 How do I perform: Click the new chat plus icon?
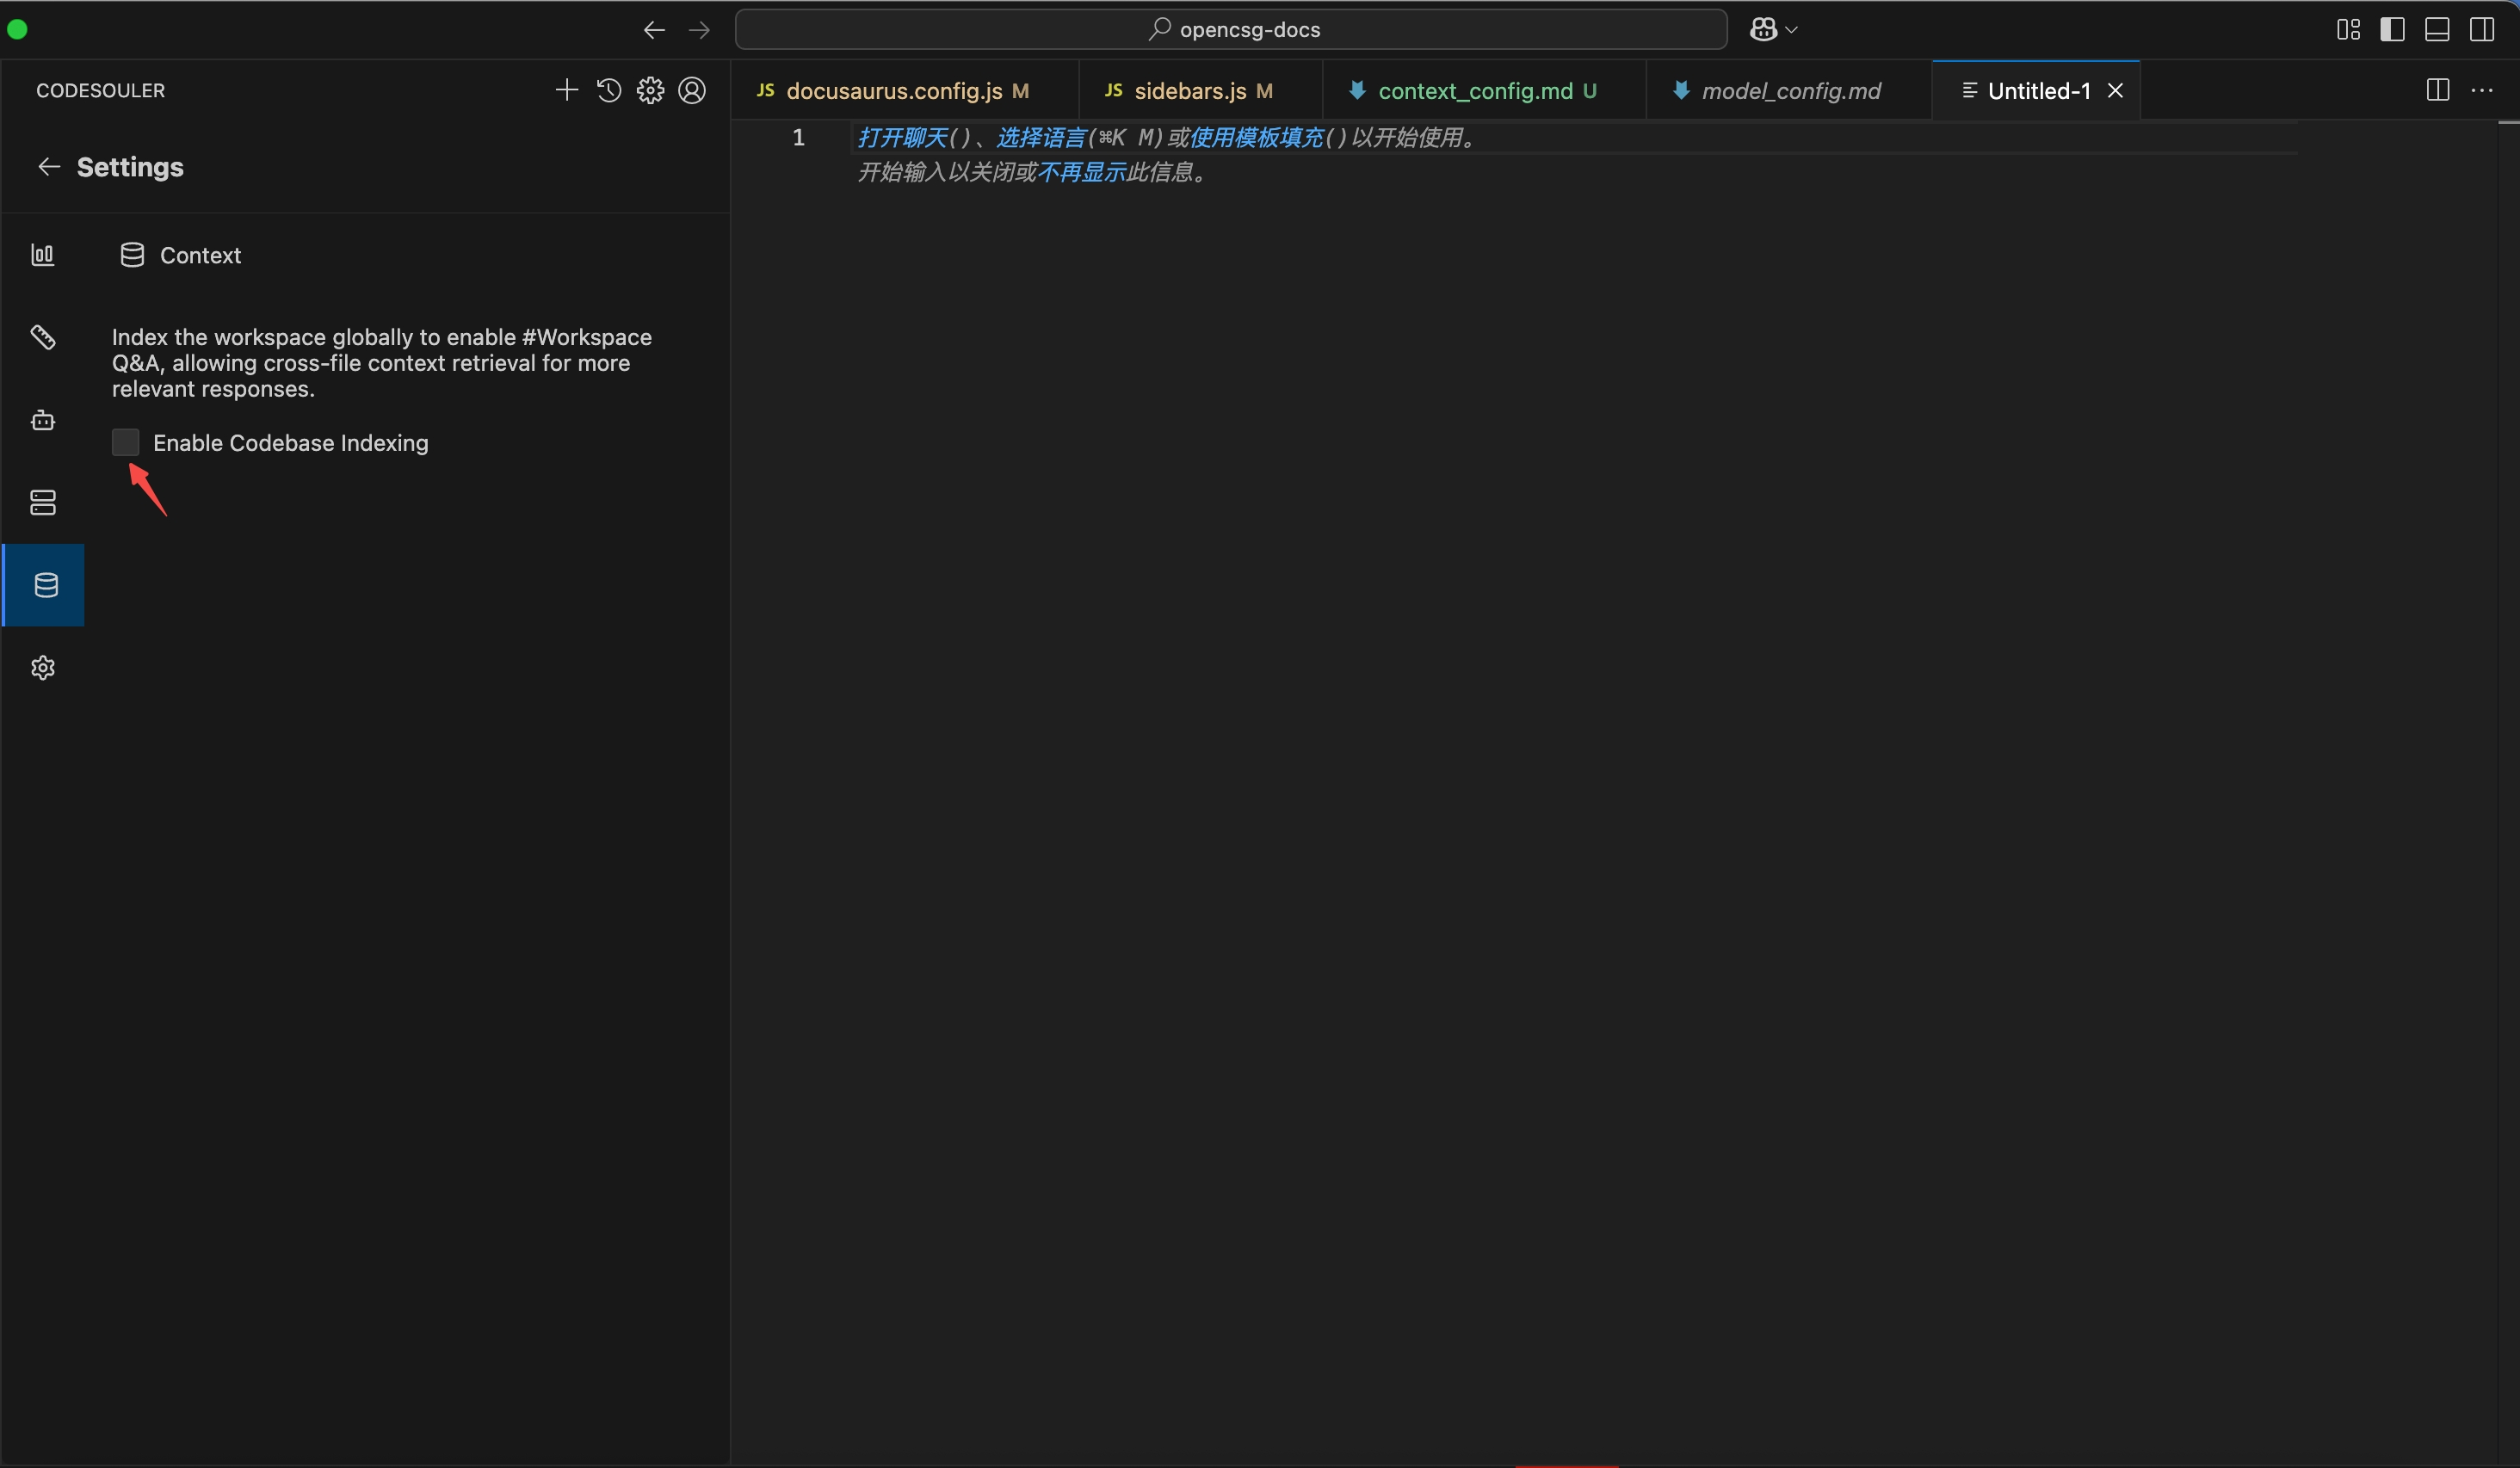click(566, 90)
